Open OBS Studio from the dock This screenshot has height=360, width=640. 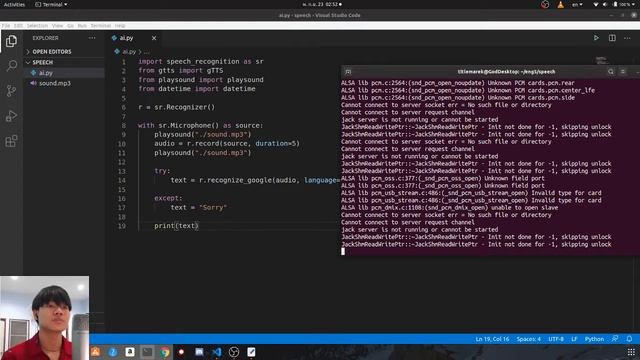click(234, 352)
